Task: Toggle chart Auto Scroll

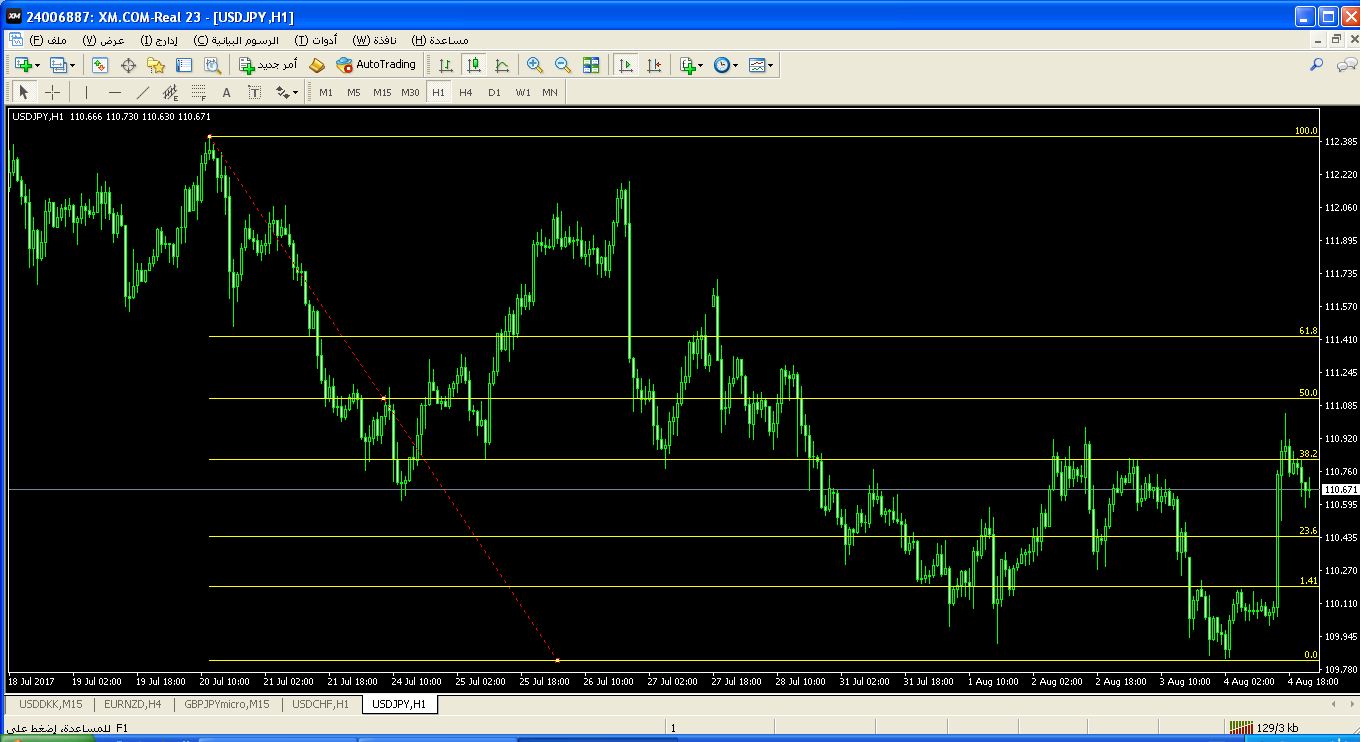Action: 626,65
